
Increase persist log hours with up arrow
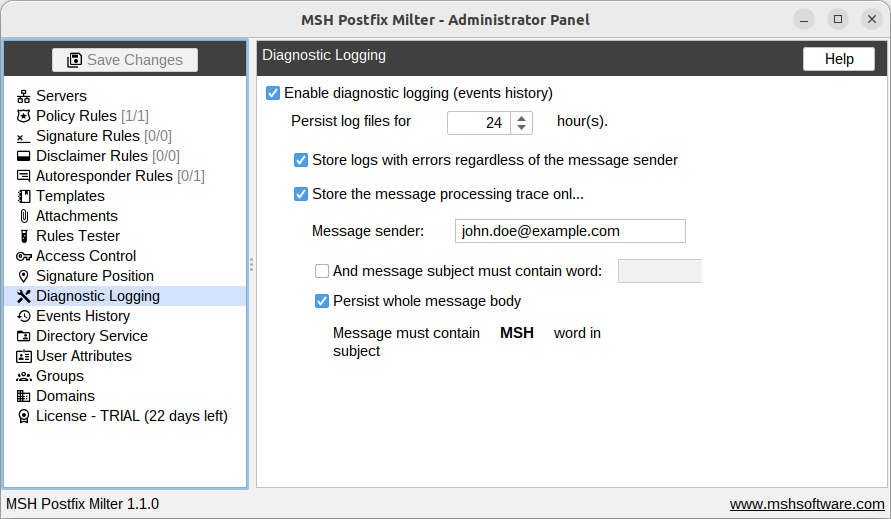click(521, 118)
